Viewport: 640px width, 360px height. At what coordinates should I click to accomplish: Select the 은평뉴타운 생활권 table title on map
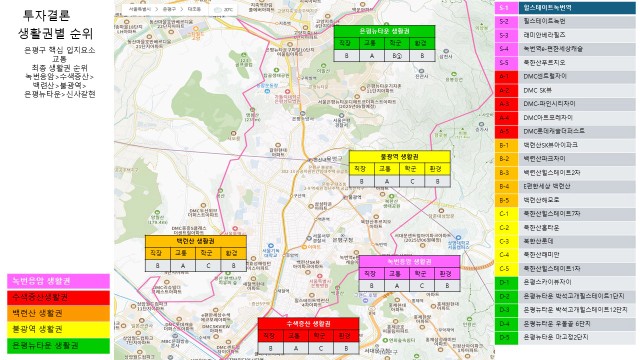point(384,31)
